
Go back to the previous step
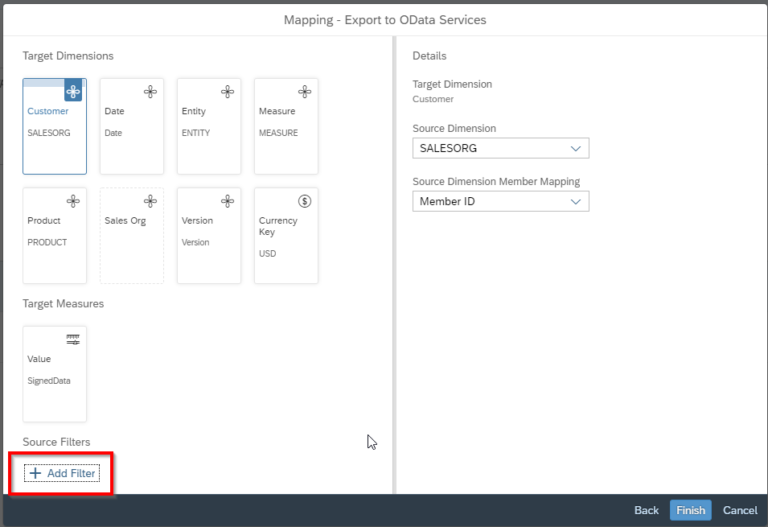(646, 510)
